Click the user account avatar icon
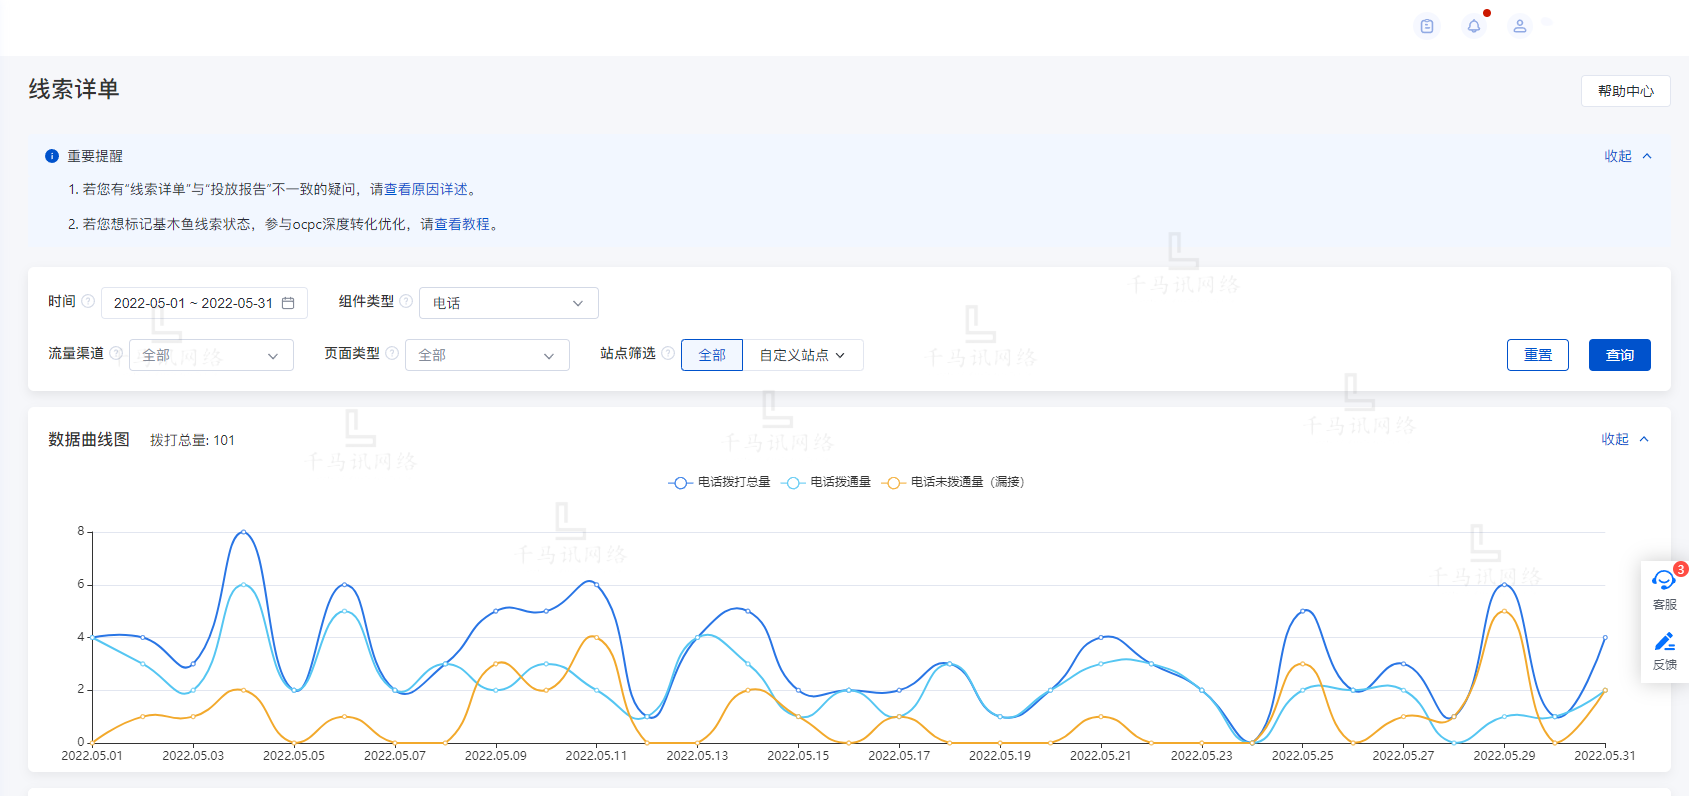Screen dimensions: 1689x796 1519,26
